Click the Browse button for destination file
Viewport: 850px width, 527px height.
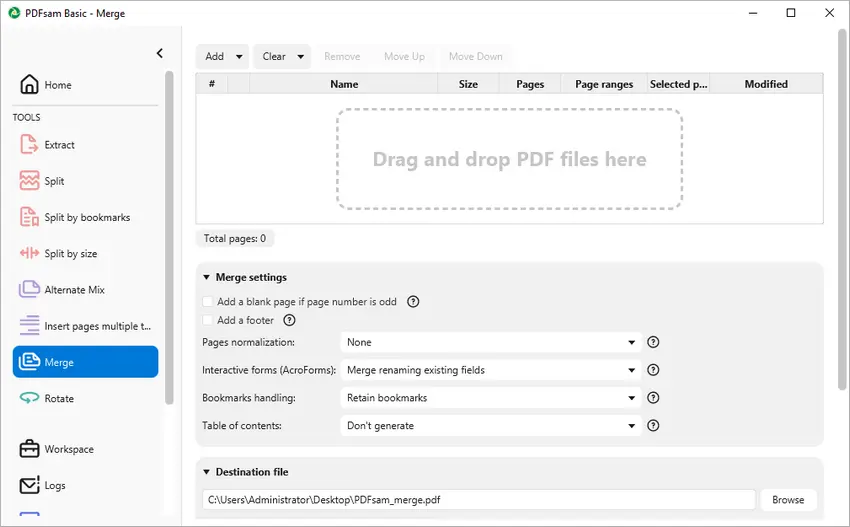coord(788,499)
